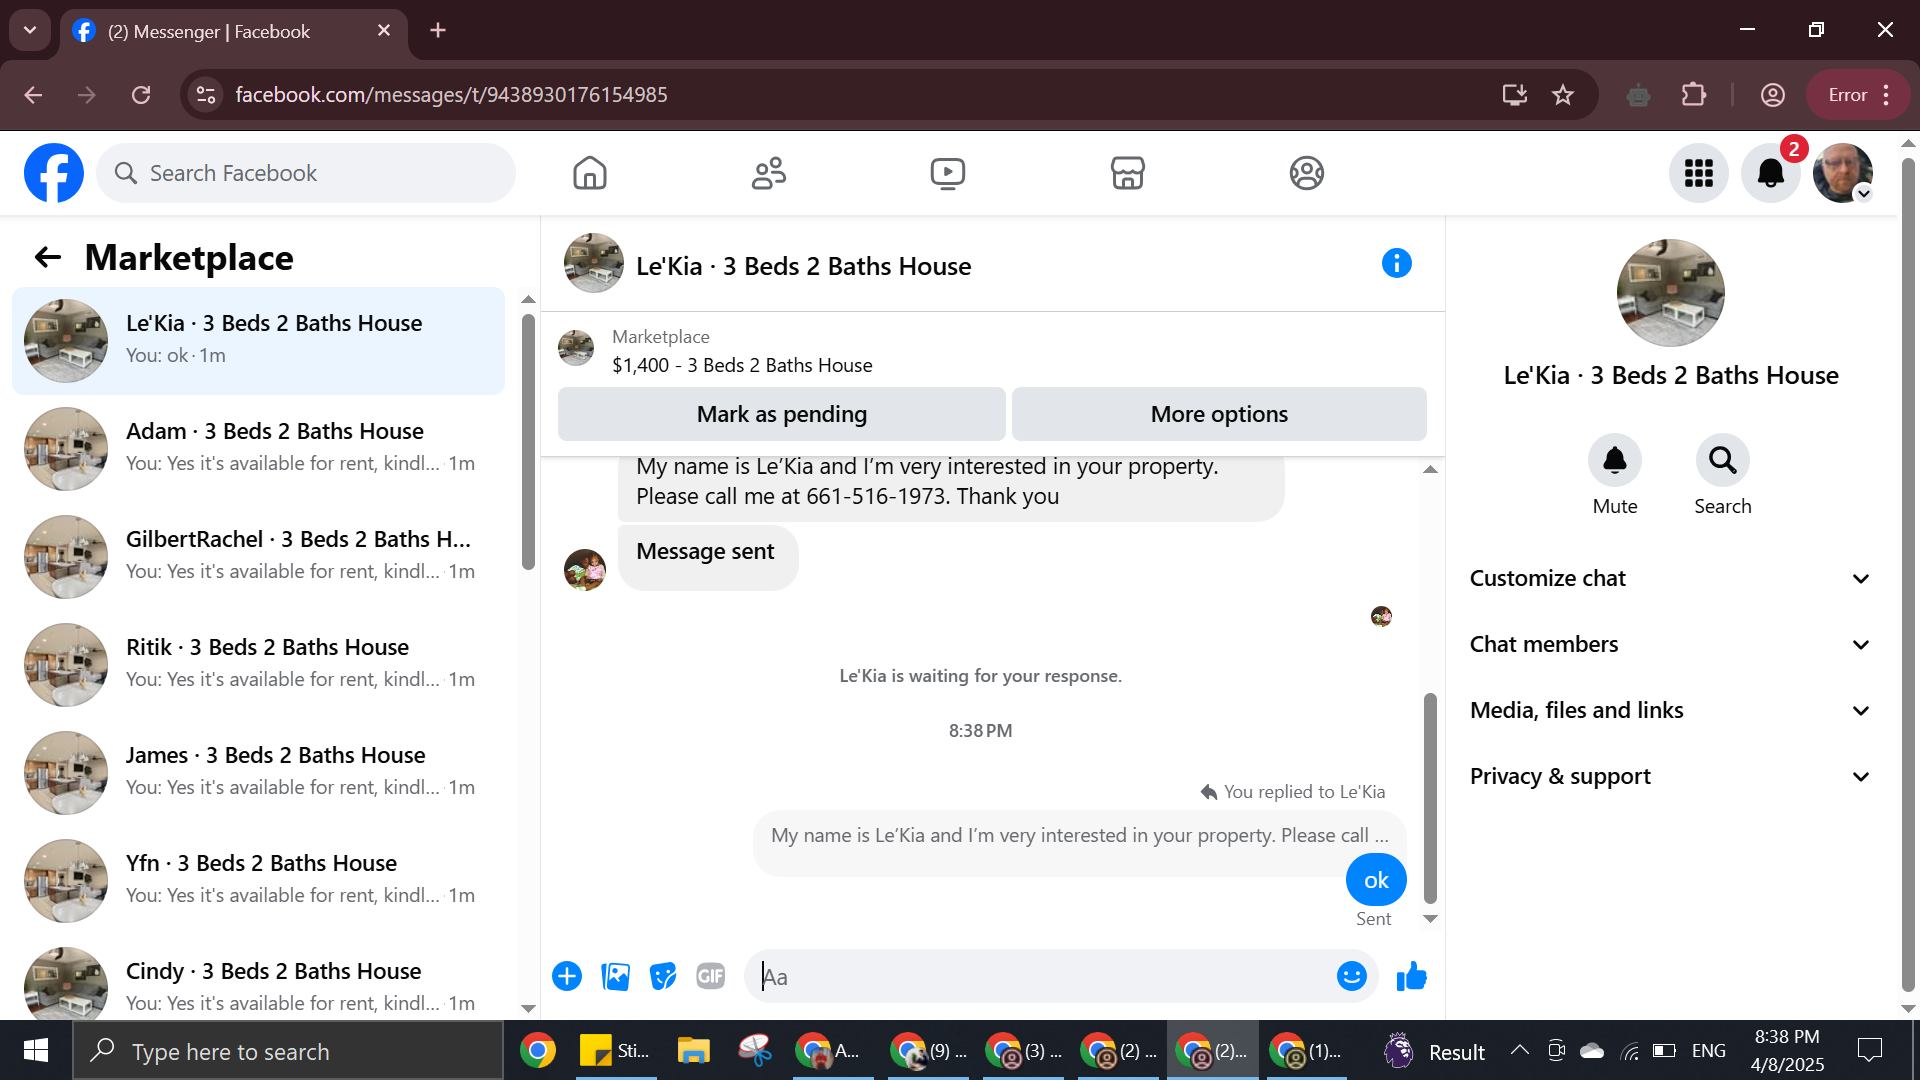Viewport: 1920px width, 1080px height.
Task: Mute this Le'Kia conversation
Action: click(x=1614, y=460)
